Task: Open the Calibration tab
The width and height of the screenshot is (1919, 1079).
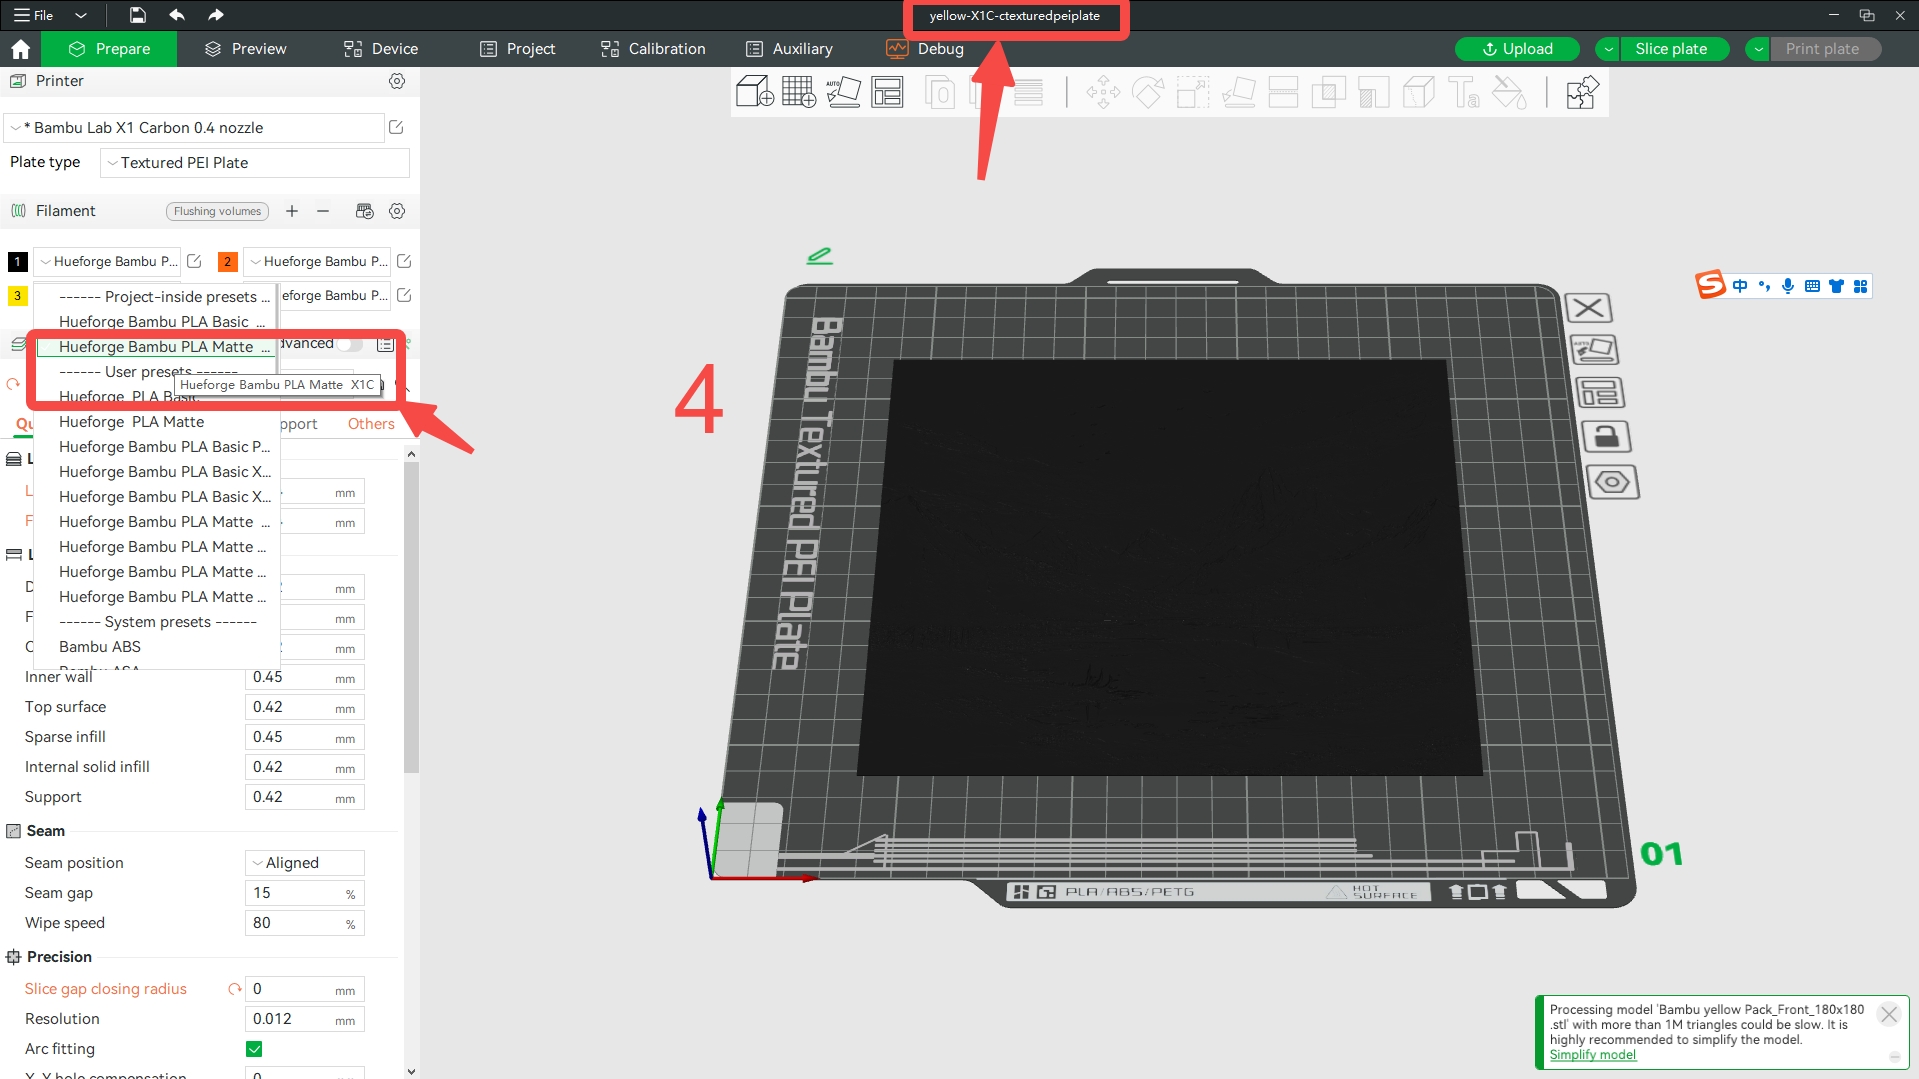Action: [x=653, y=49]
